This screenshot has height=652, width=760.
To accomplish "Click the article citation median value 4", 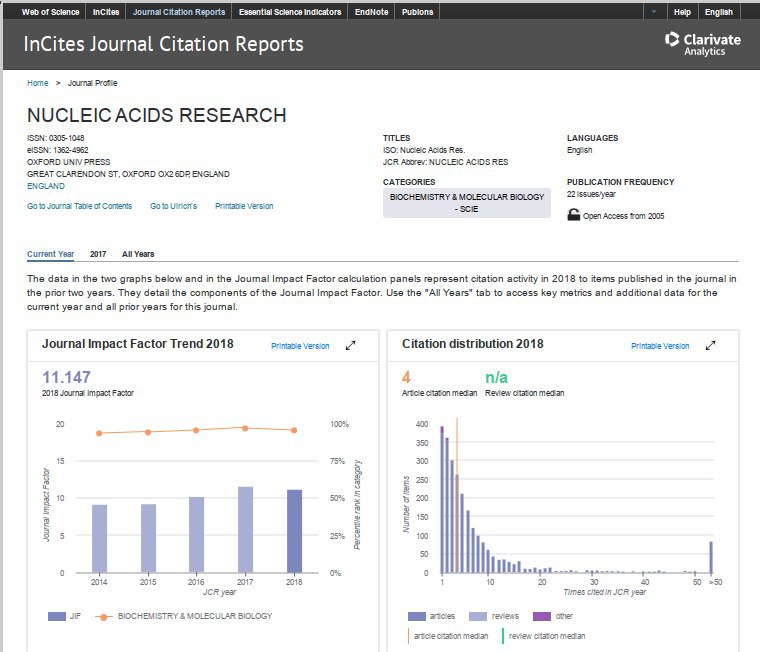I will coord(406,377).
